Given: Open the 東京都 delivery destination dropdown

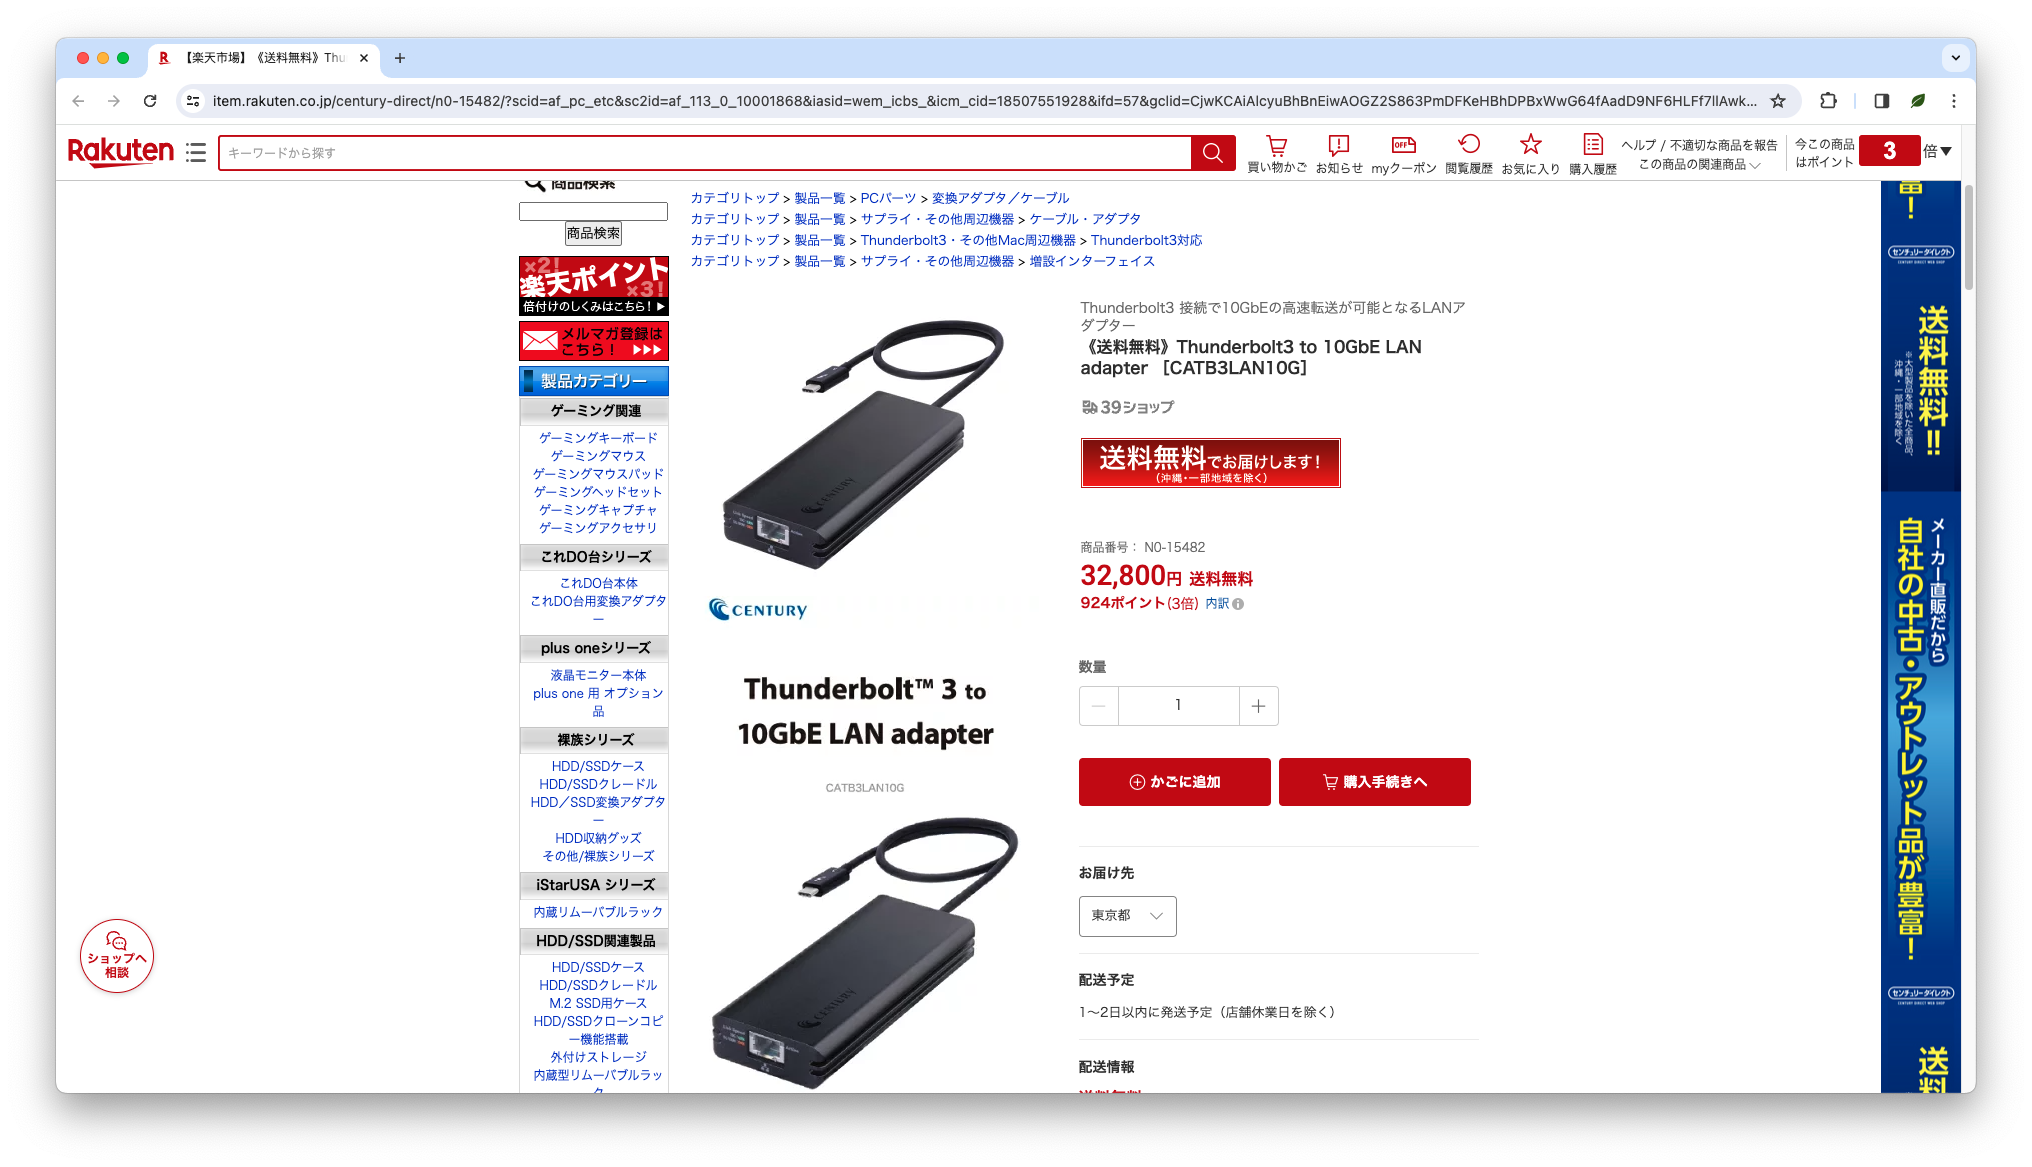Looking at the screenshot, I should (1127, 916).
